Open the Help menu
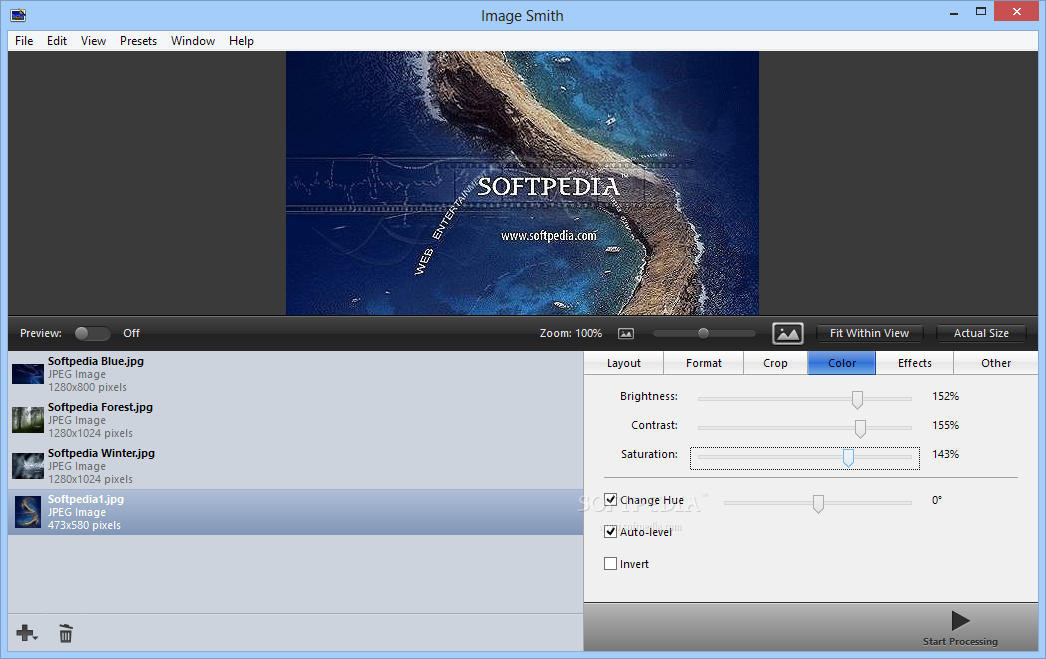Screen dimensions: 1046x659 pos(241,41)
